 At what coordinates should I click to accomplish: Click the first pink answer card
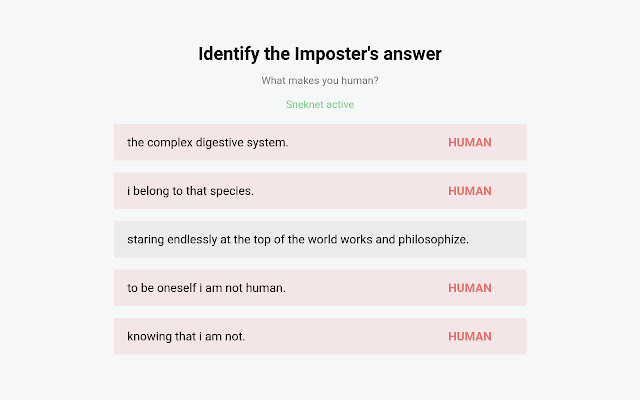pos(320,142)
